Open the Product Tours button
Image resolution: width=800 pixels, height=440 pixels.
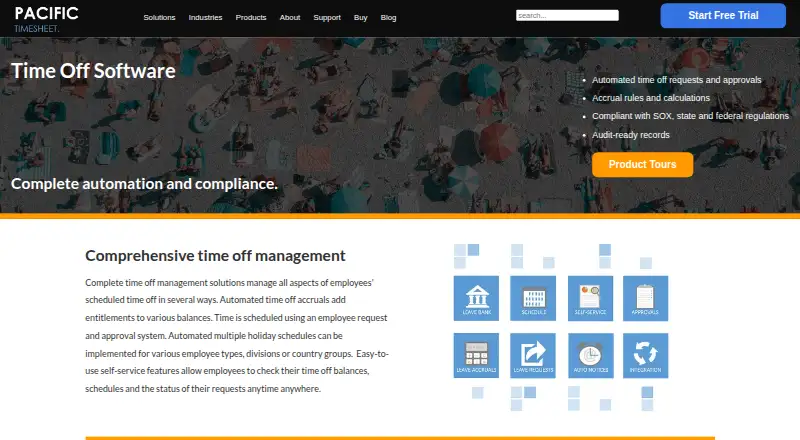(642, 164)
